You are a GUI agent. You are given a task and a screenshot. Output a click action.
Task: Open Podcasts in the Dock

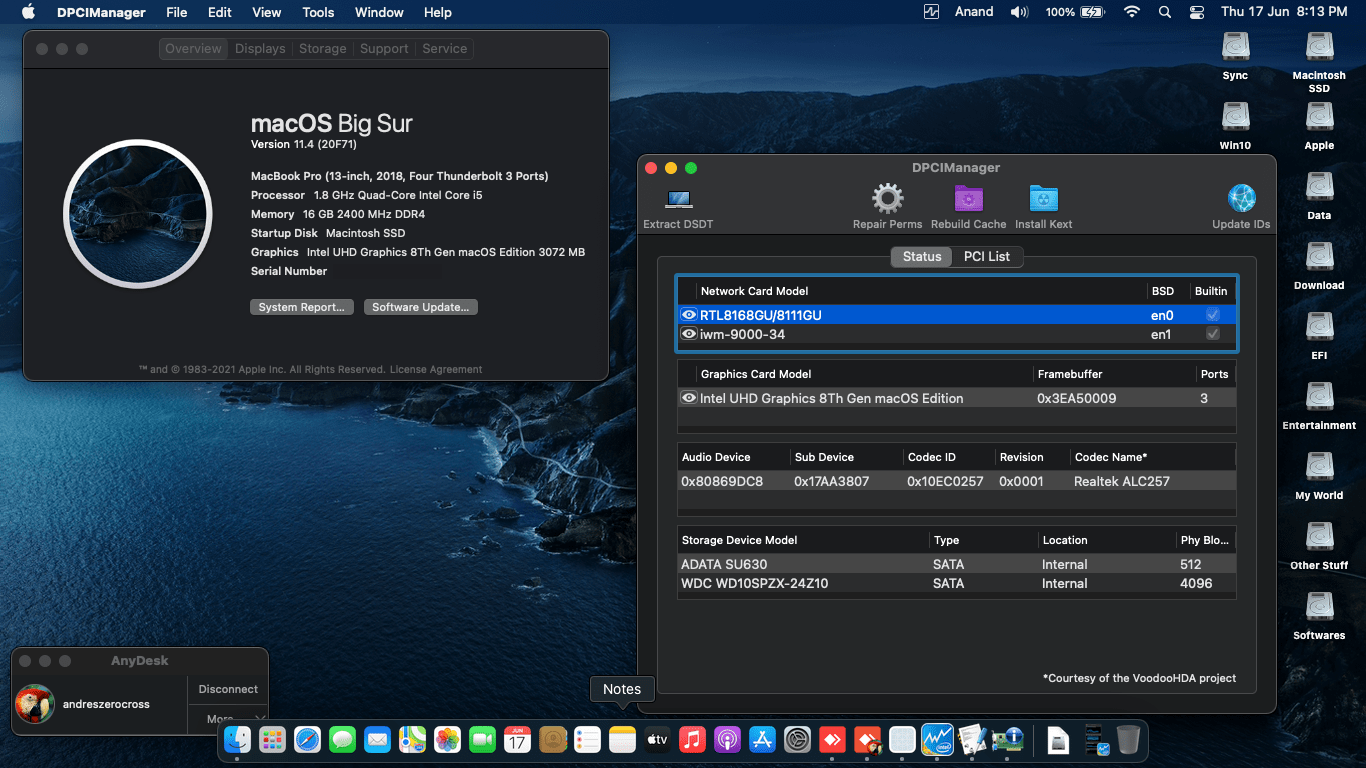click(727, 740)
